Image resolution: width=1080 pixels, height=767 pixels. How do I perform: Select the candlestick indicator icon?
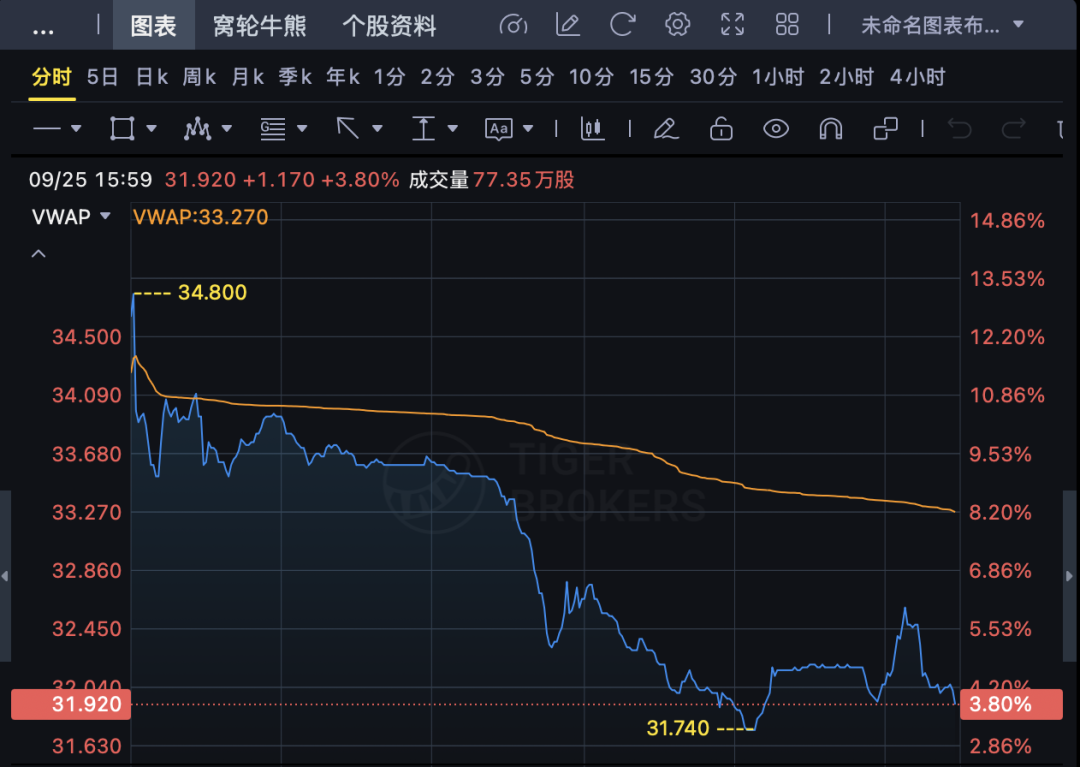pos(593,128)
